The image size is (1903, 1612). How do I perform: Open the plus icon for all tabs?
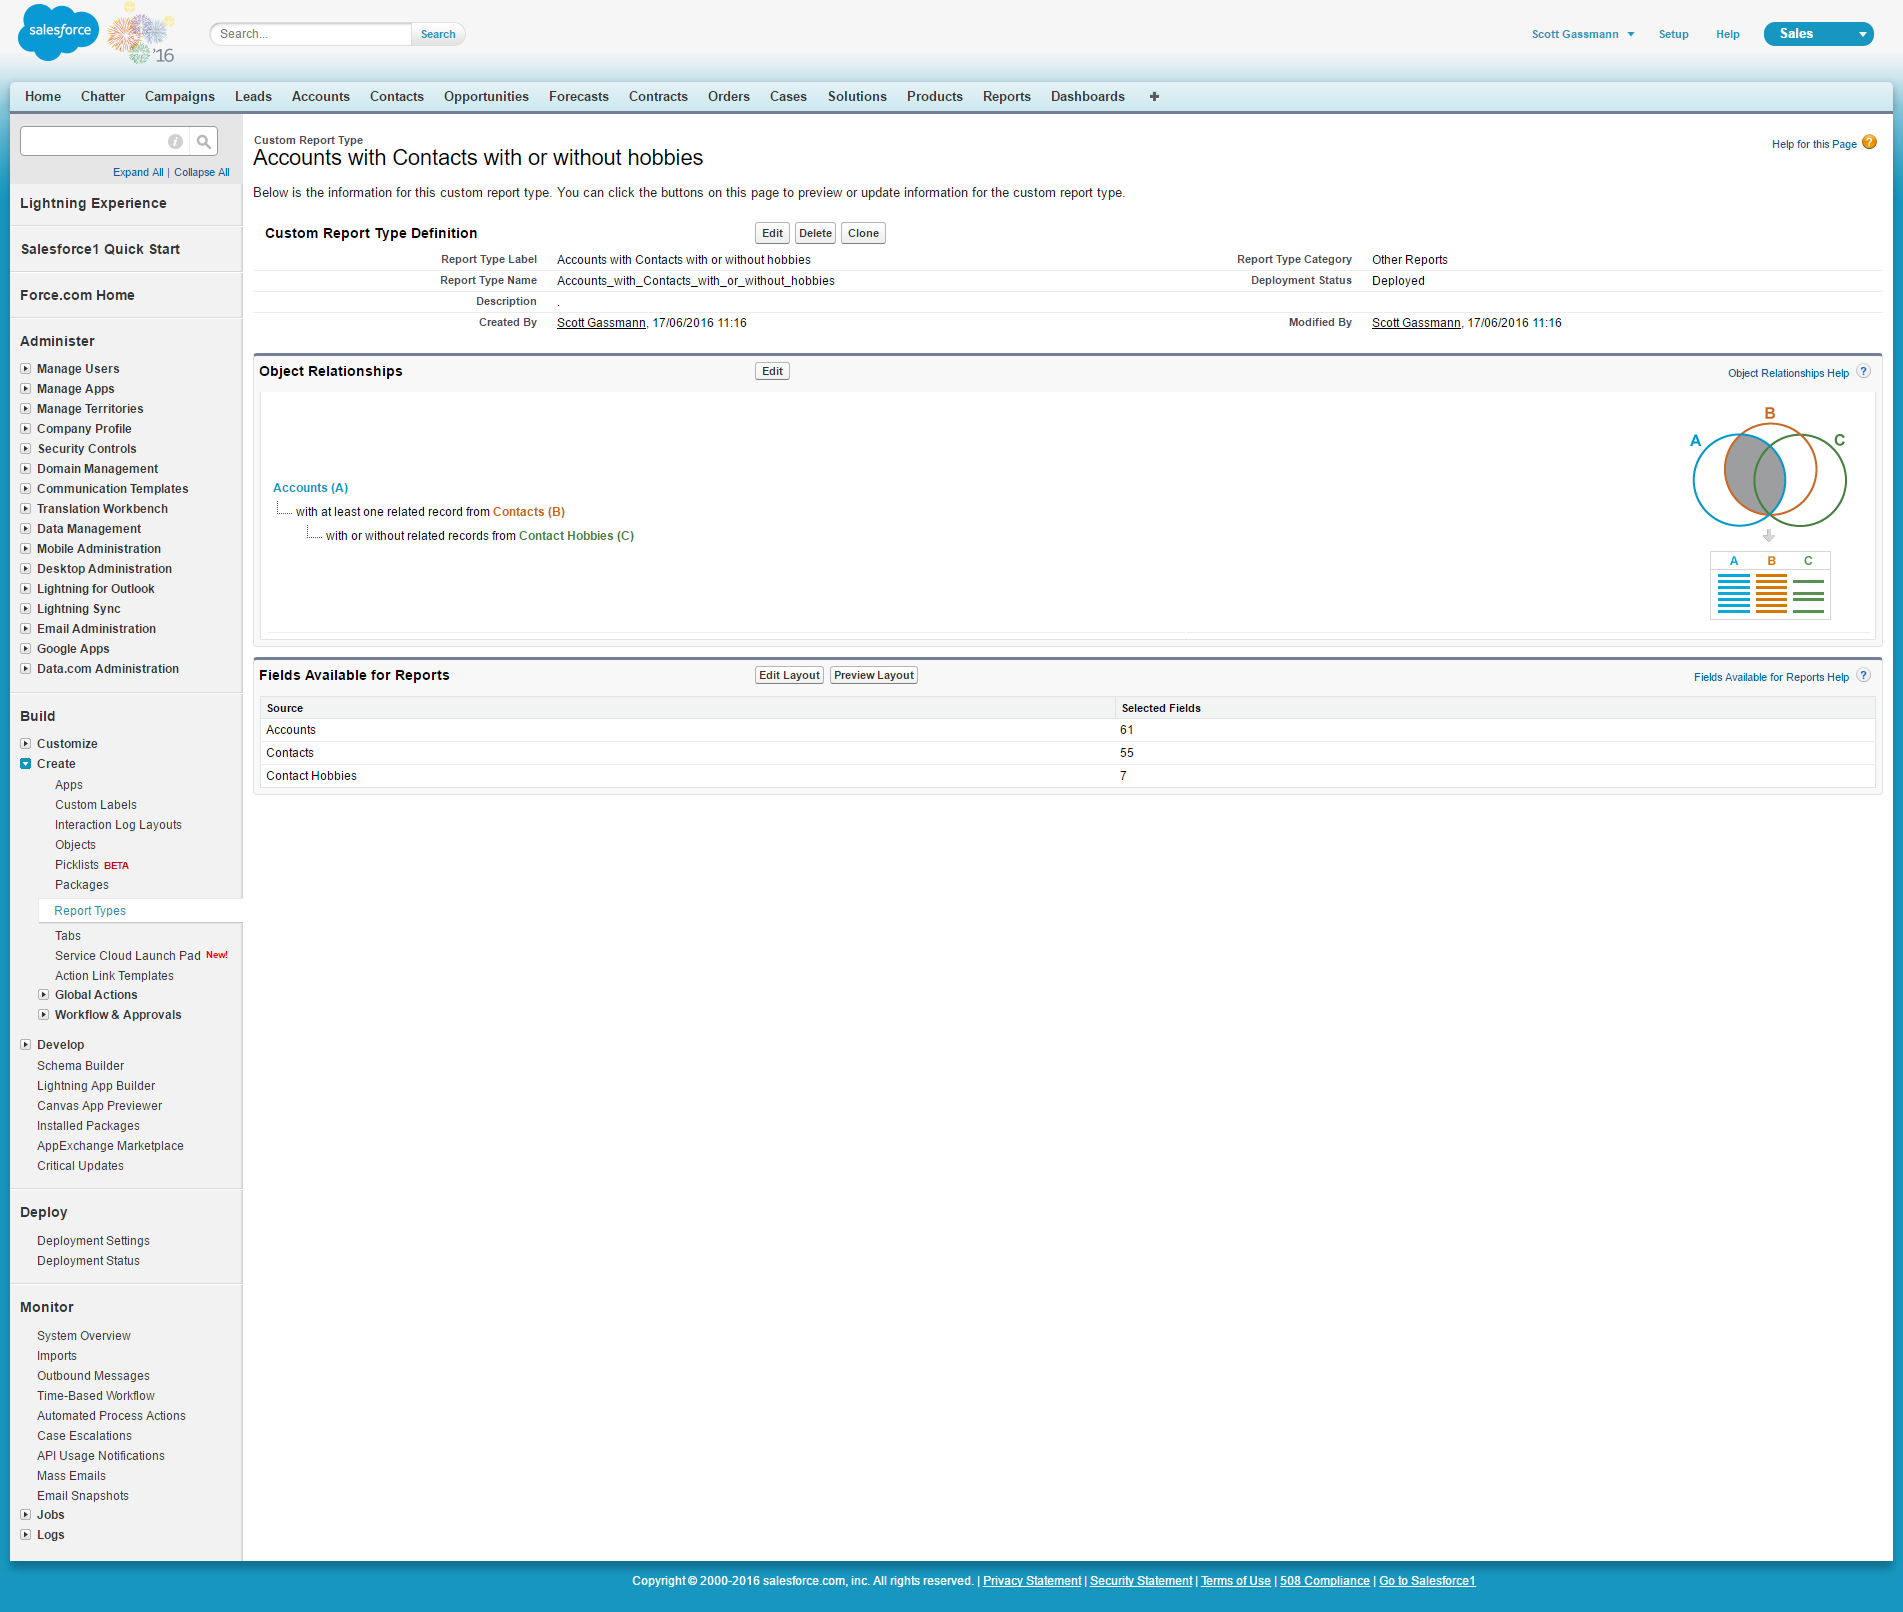(1154, 97)
